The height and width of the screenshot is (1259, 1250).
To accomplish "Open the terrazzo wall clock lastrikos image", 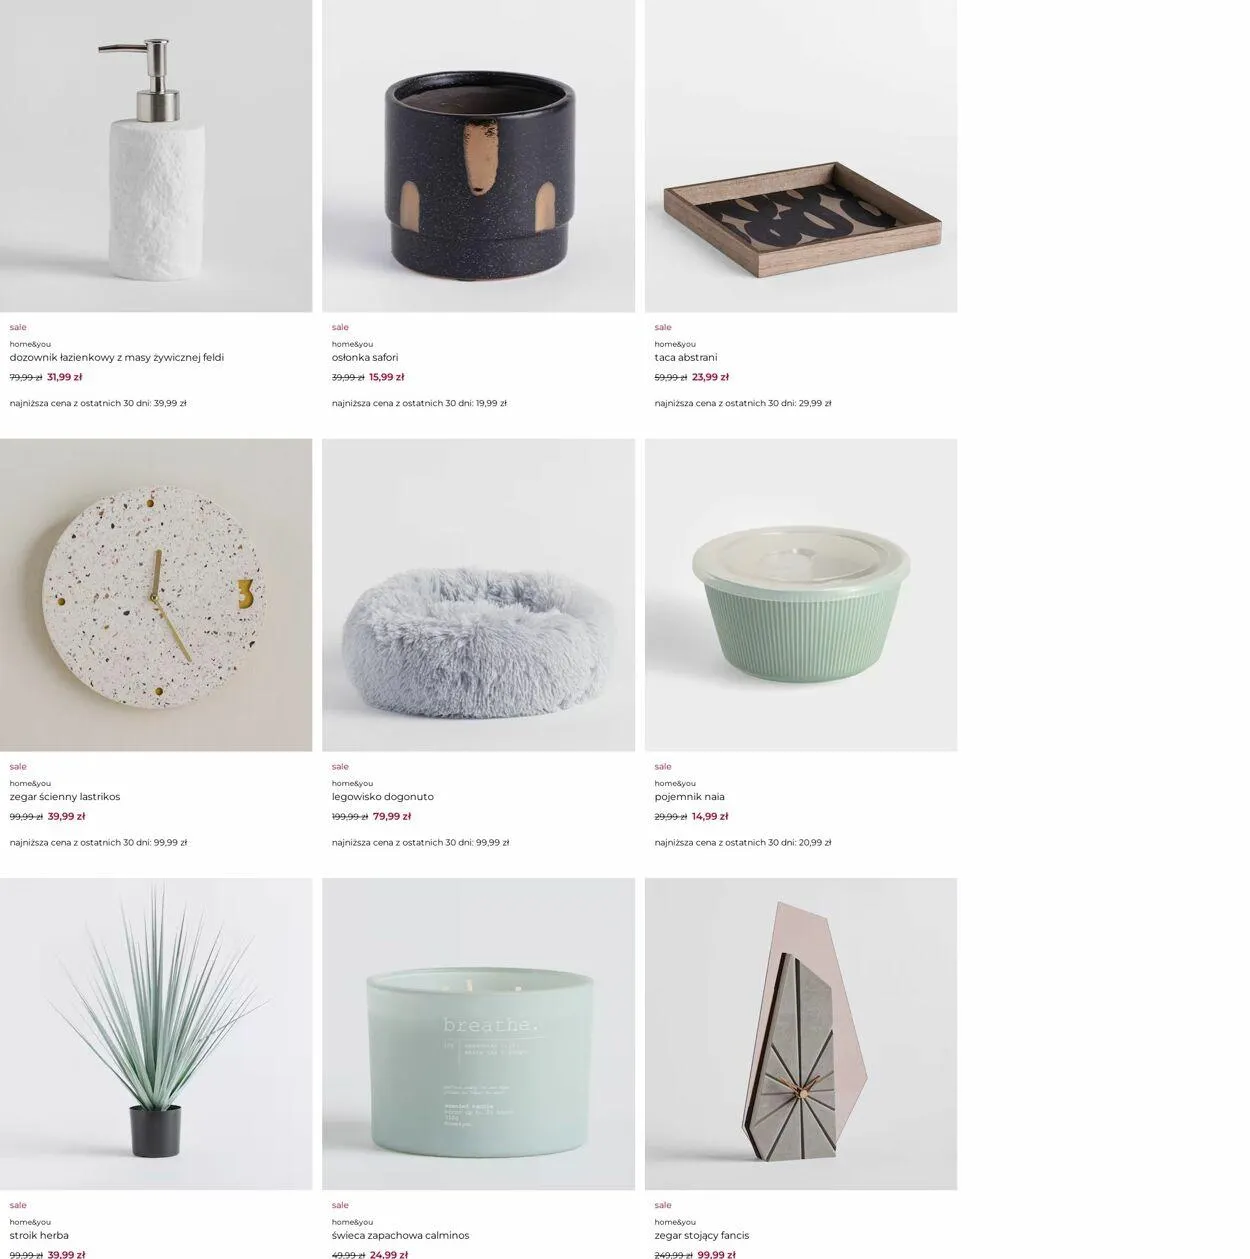I will [x=156, y=595].
